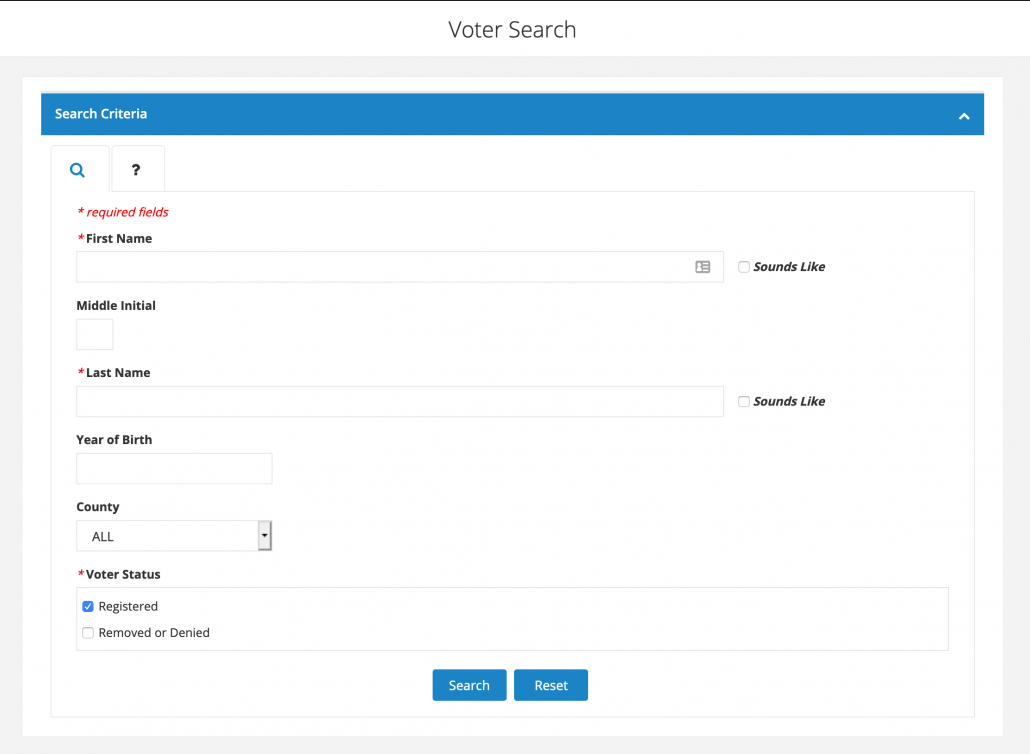The height and width of the screenshot is (754, 1030).
Task: Click the contact card icon in First Name
Action: click(703, 267)
